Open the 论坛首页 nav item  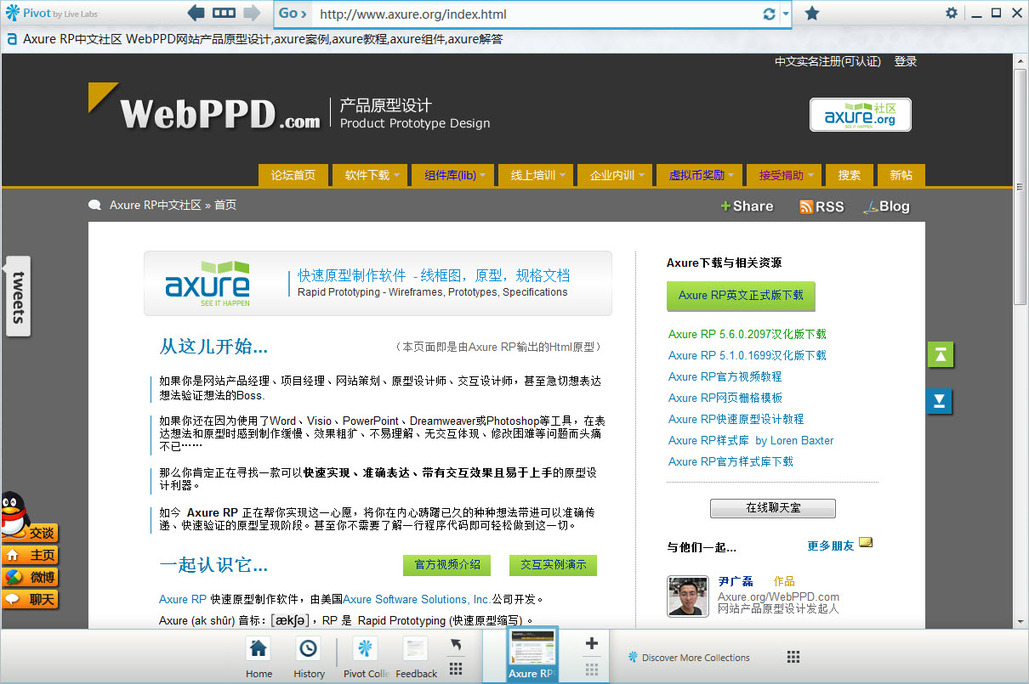[x=293, y=175]
